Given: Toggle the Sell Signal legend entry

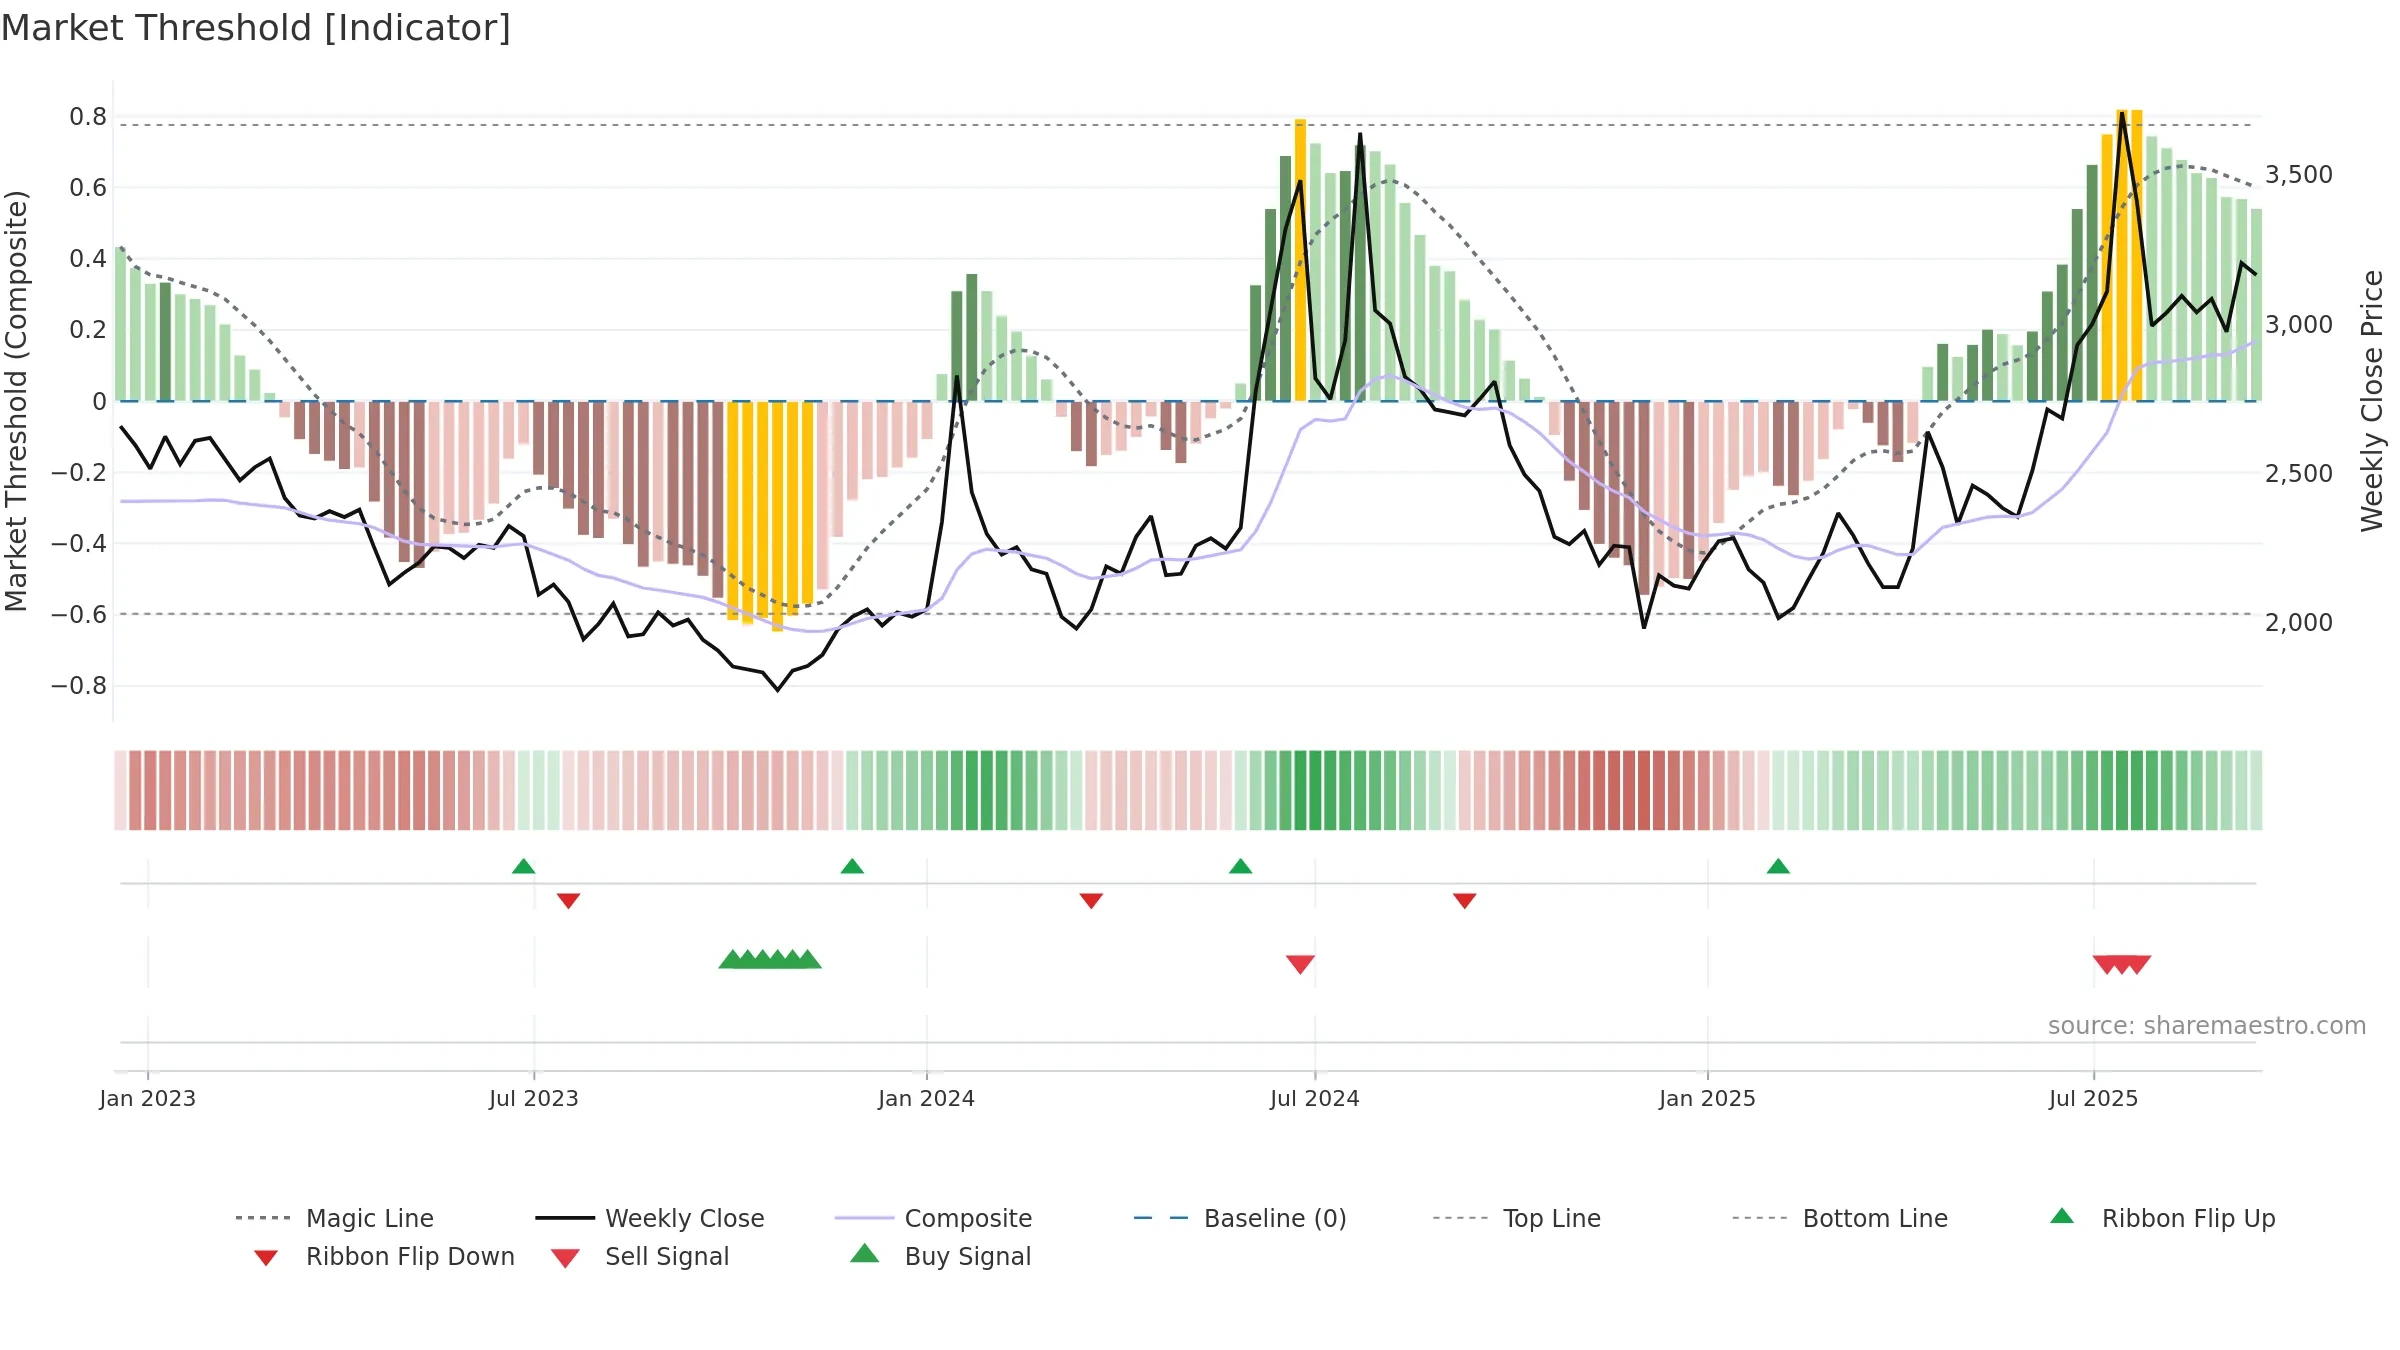Looking at the screenshot, I should [640, 1256].
